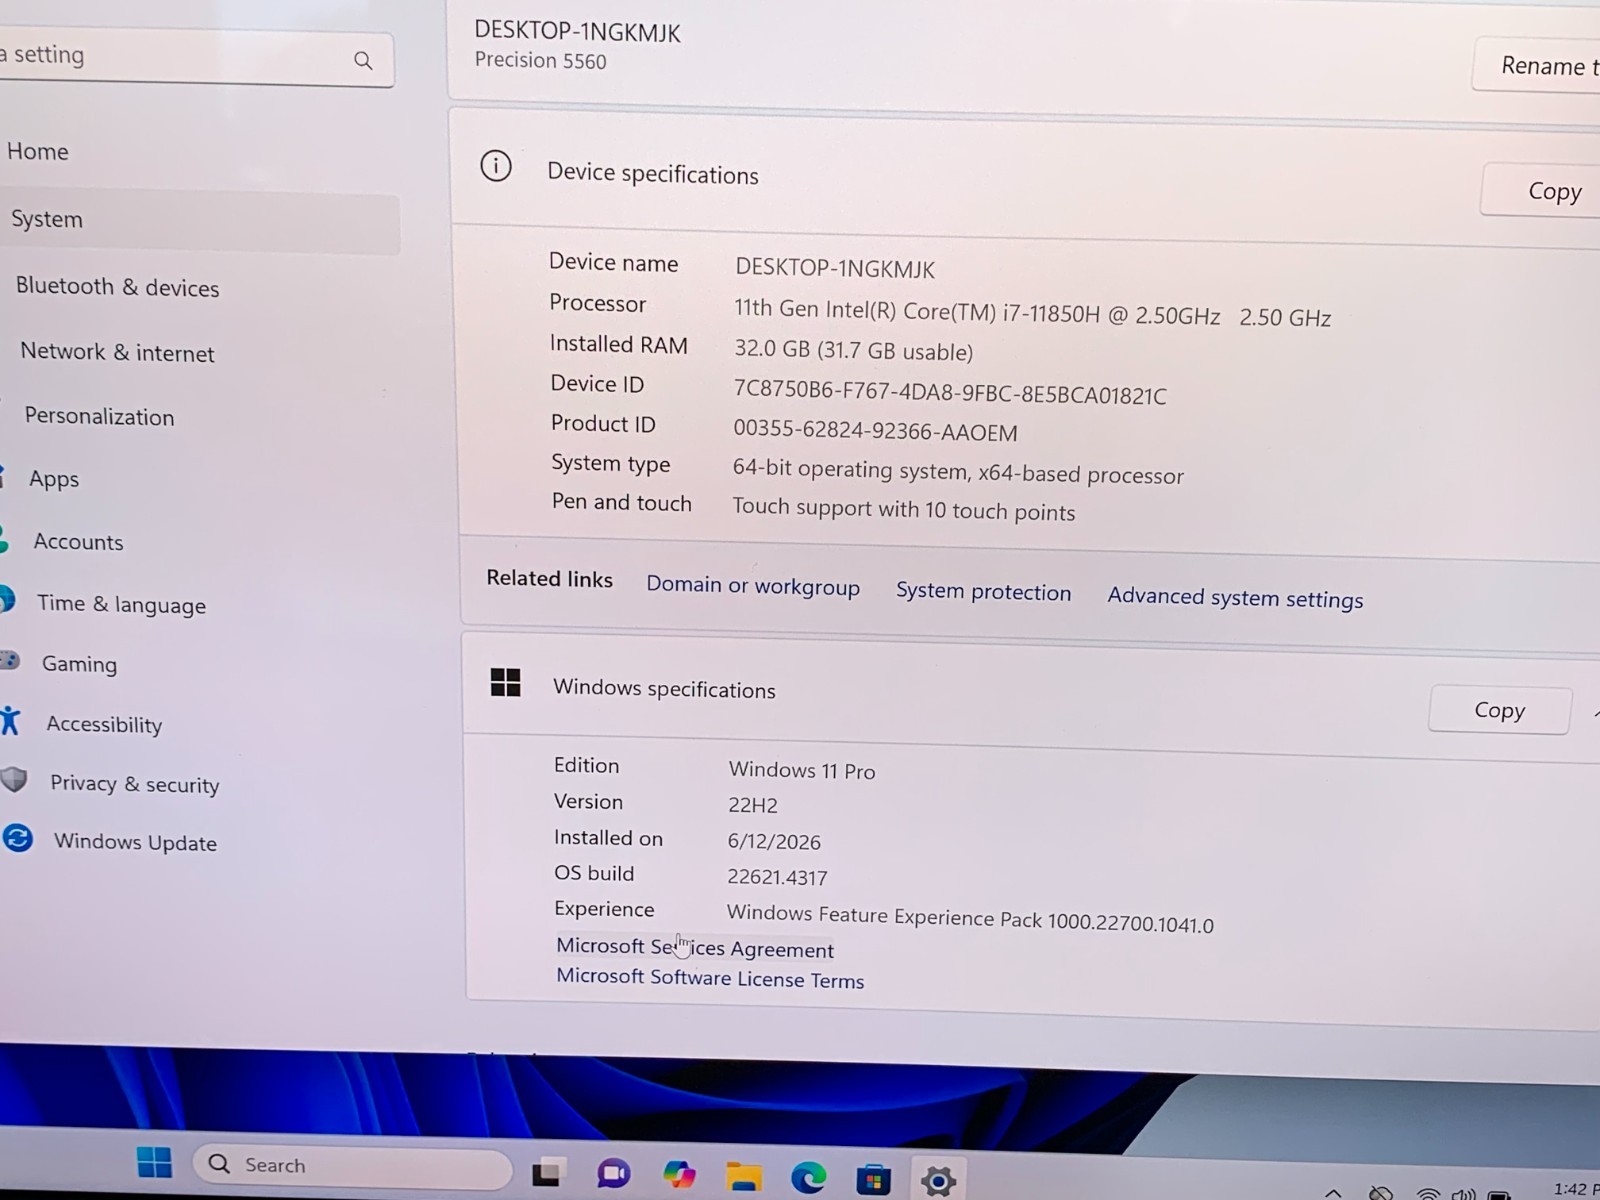The image size is (1600, 1200).
Task: Launch Microsoft Edge from the taskbar
Action: pos(808,1178)
